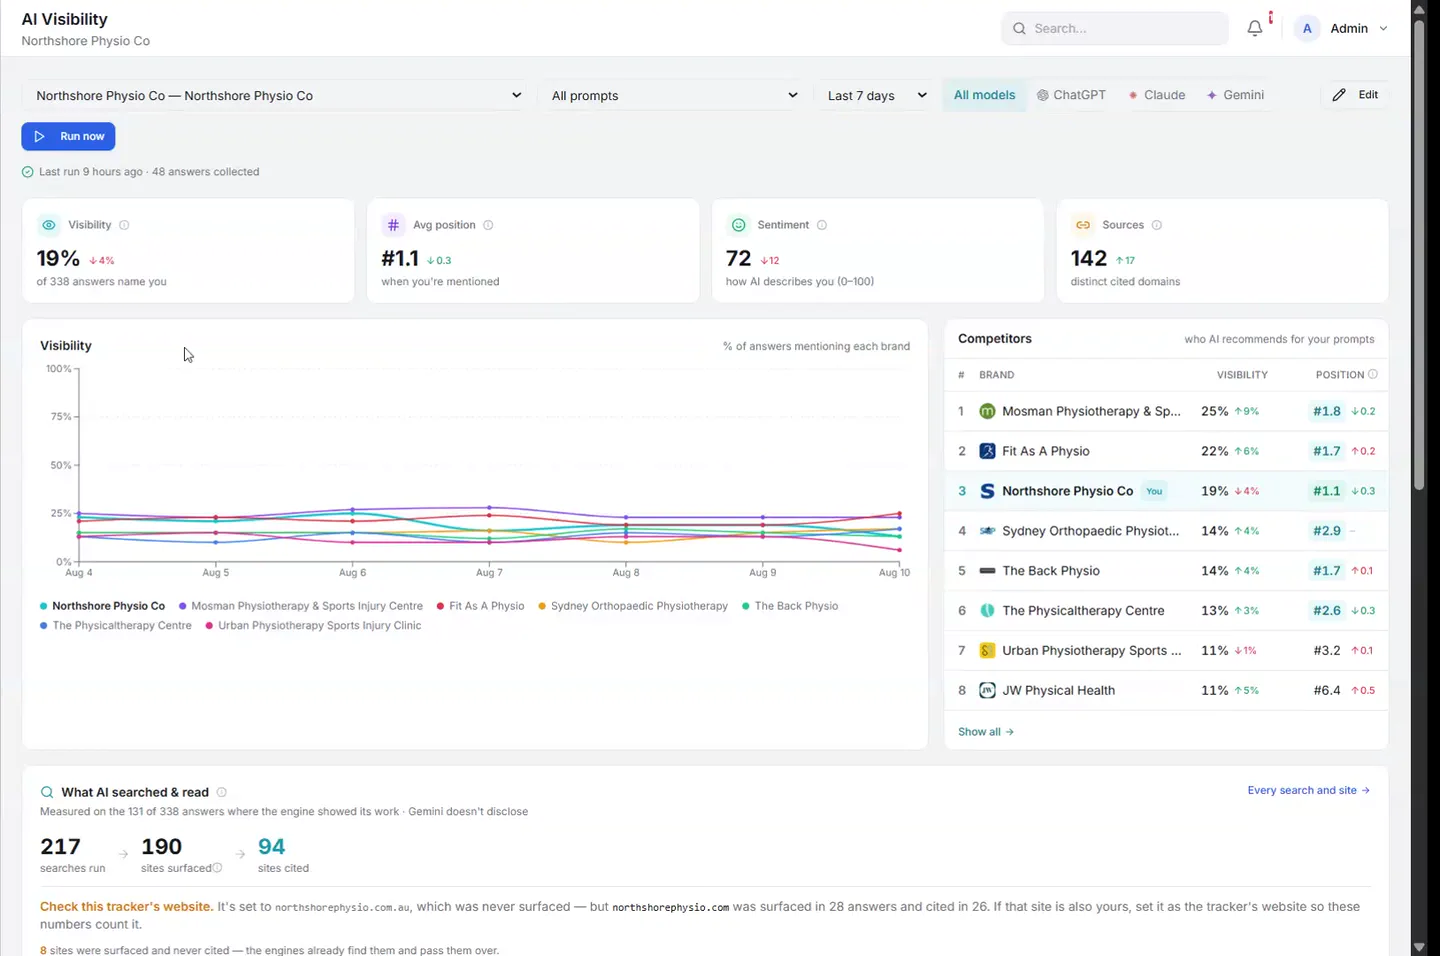Click the 'The Back Physio' competitor name
The width and height of the screenshot is (1440, 956).
click(1051, 571)
